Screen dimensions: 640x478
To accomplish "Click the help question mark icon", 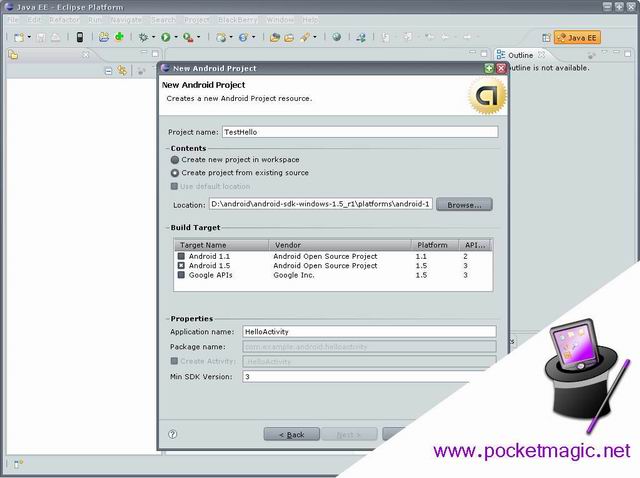I will point(173,434).
